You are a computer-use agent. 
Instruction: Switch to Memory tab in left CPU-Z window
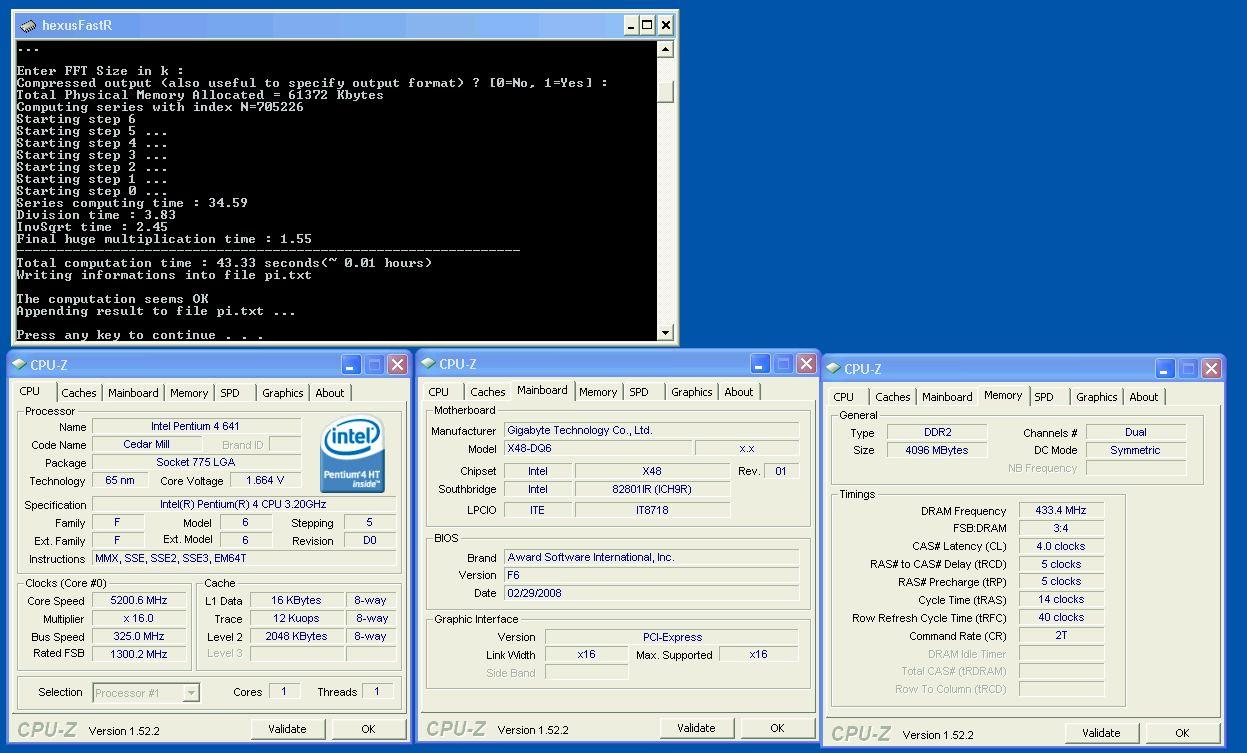pyautogui.click(x=188, y=393)
